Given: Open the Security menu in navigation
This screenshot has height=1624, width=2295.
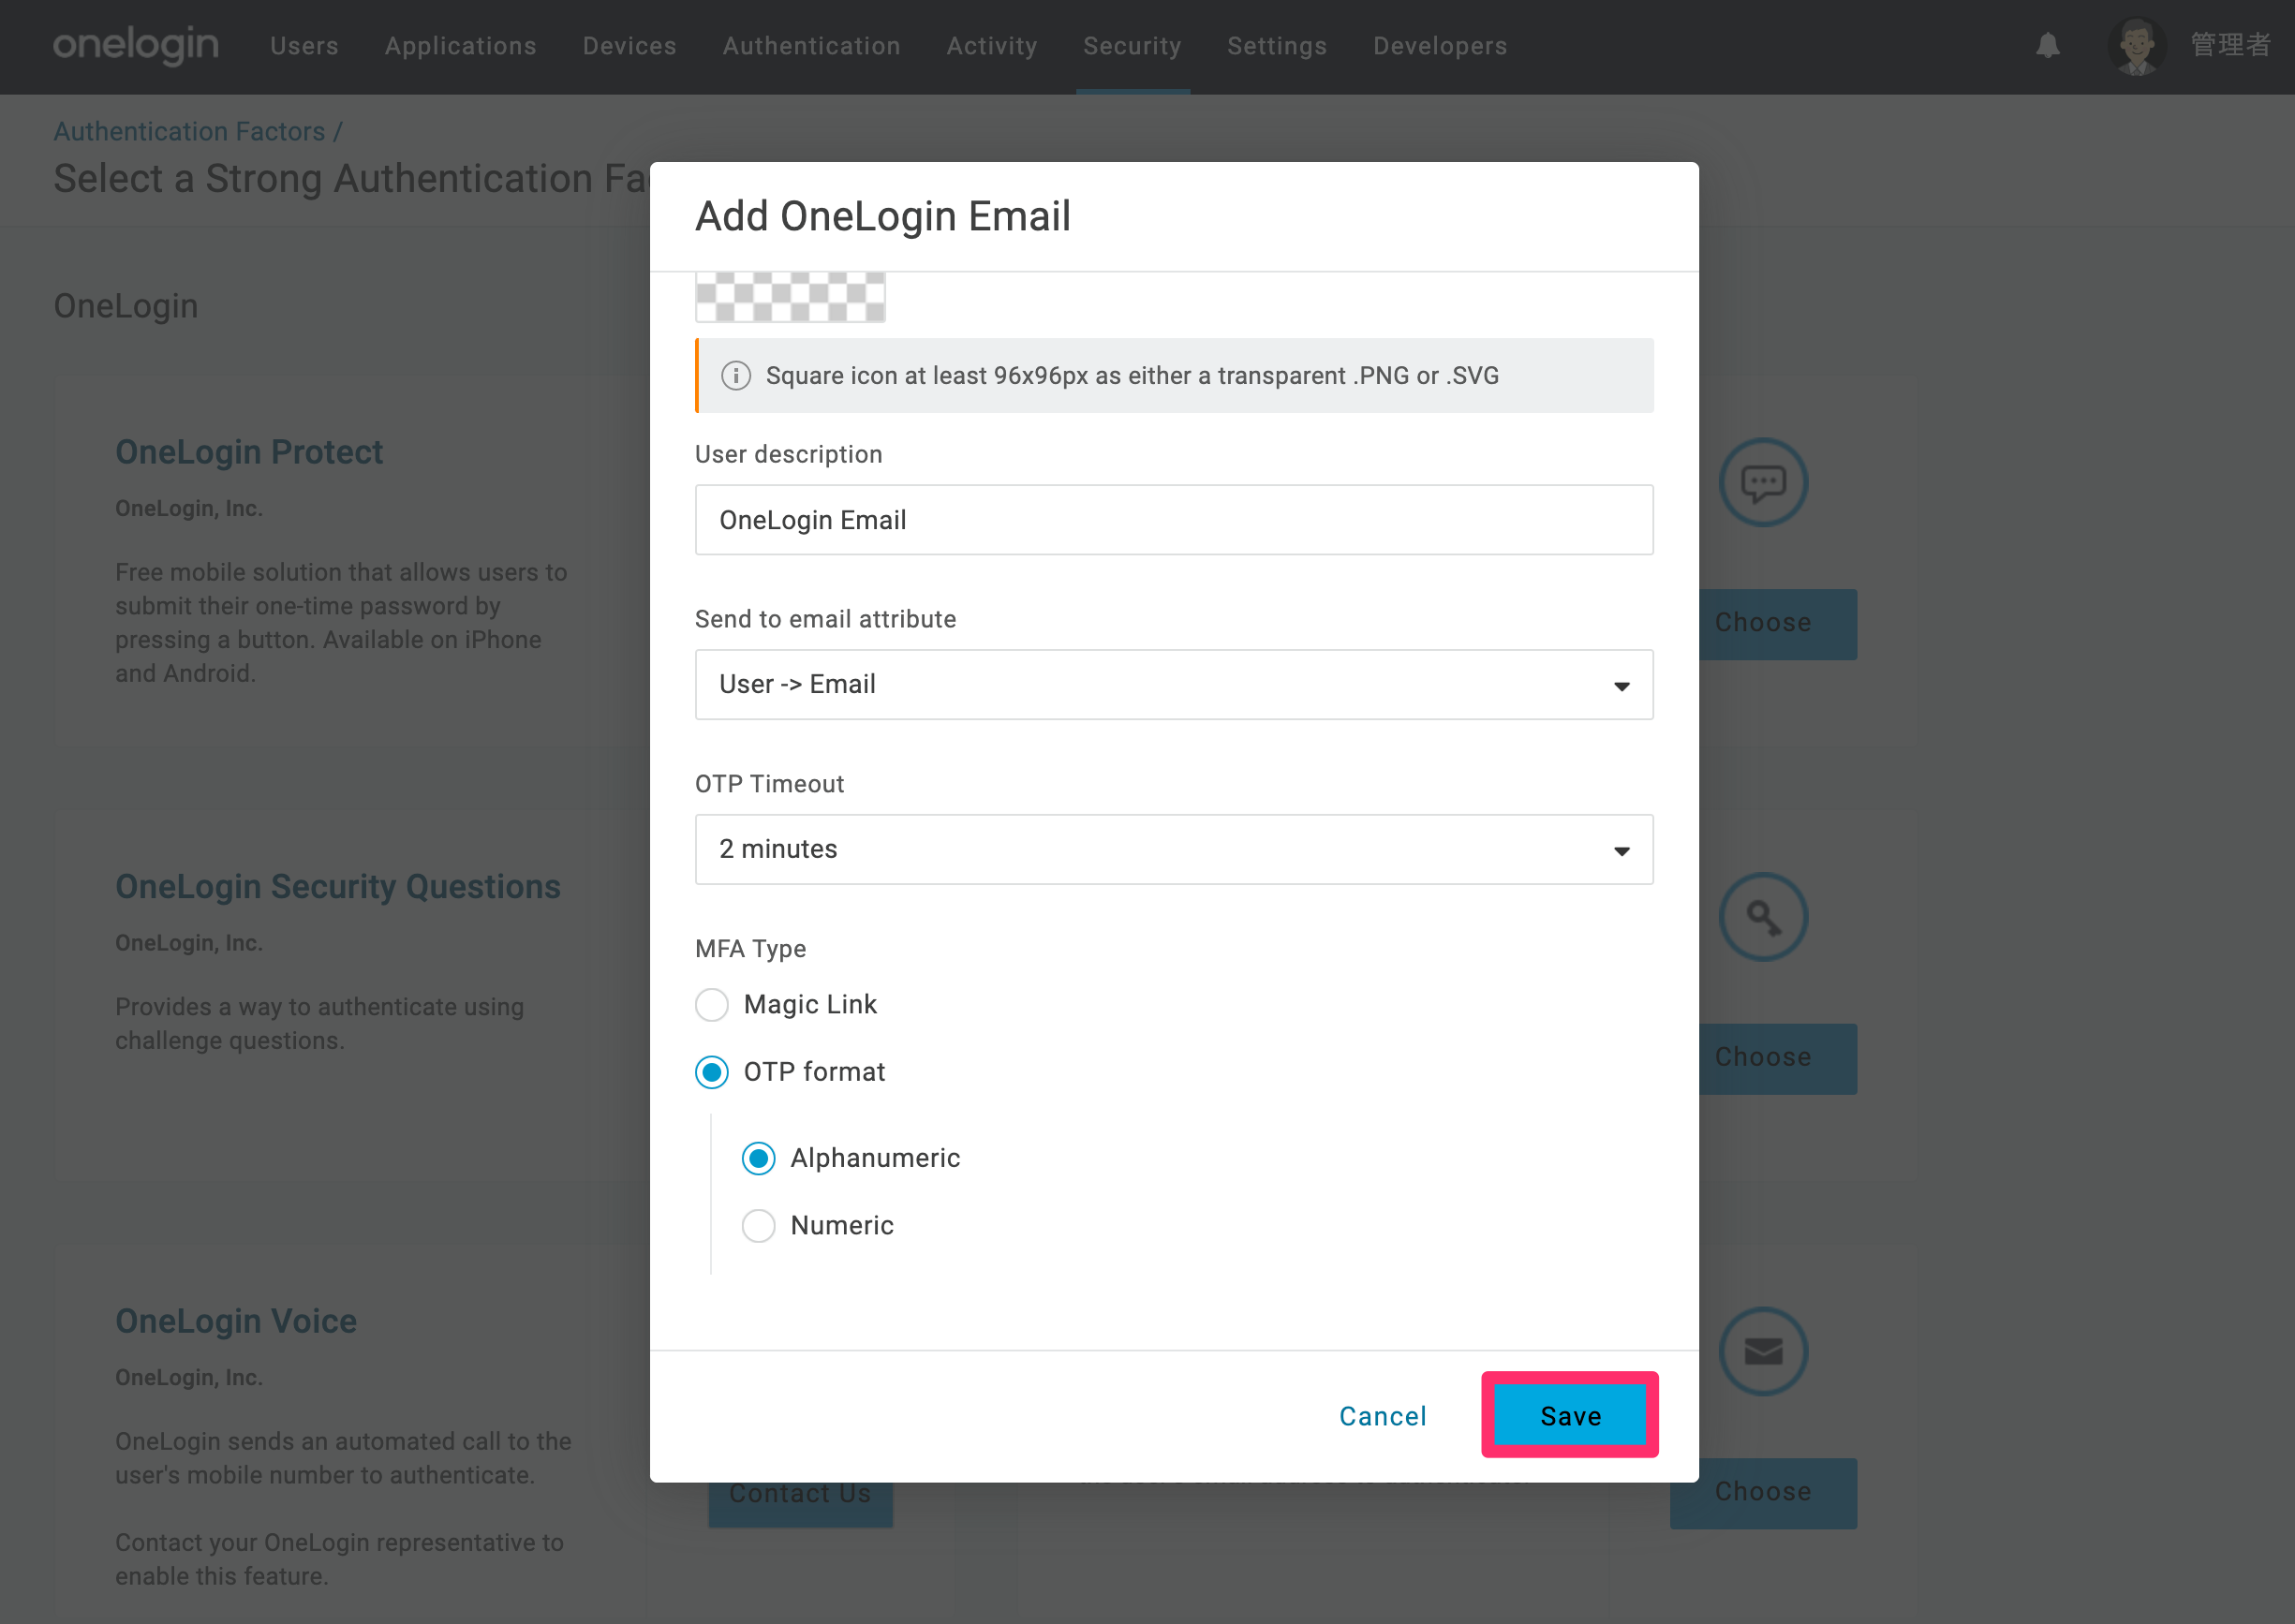Looking at the screenshot, I should click(1132, 46).
